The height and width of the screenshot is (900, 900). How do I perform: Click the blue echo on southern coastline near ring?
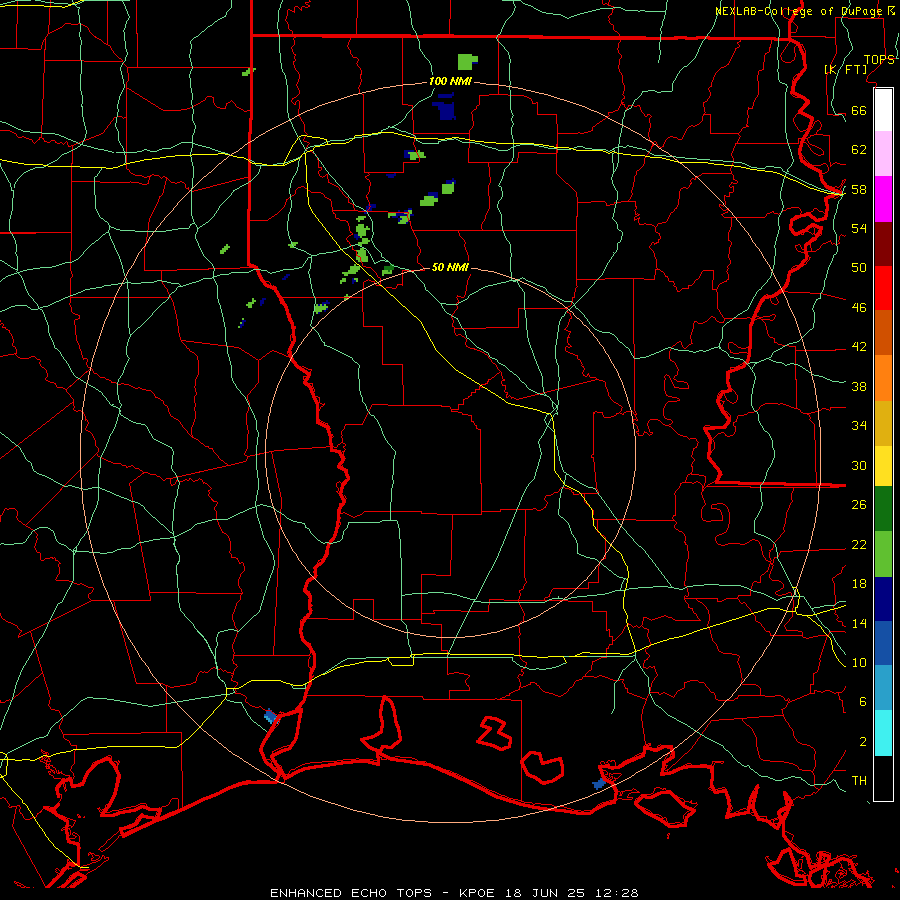[x=599, y=783]
